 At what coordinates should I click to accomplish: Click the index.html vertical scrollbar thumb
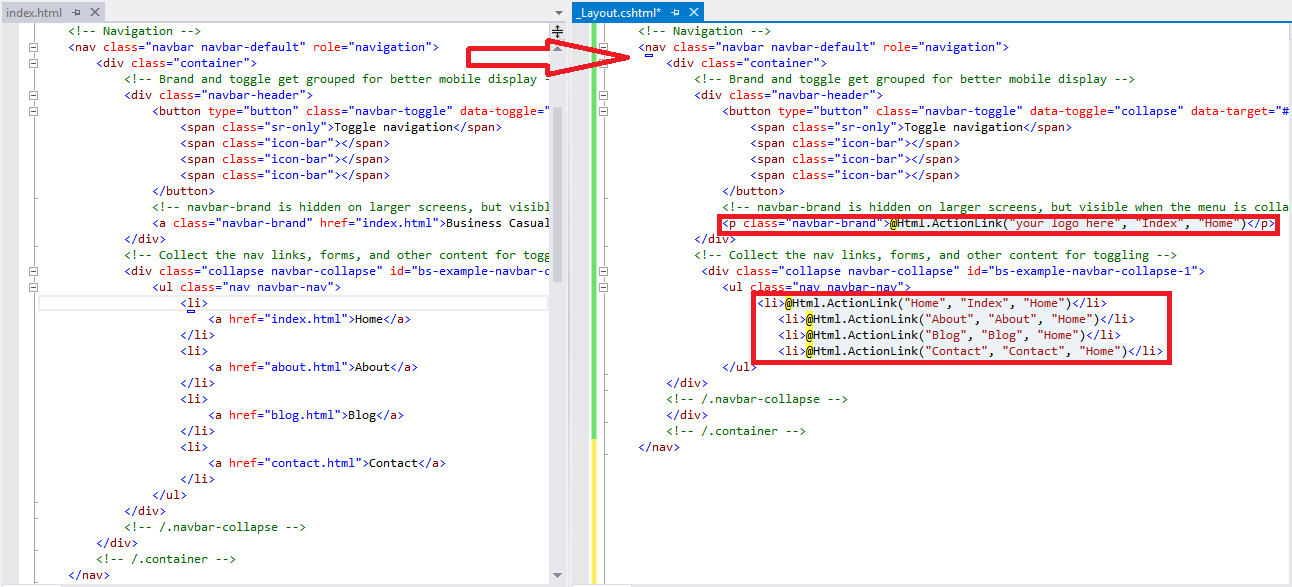point(558,195)
